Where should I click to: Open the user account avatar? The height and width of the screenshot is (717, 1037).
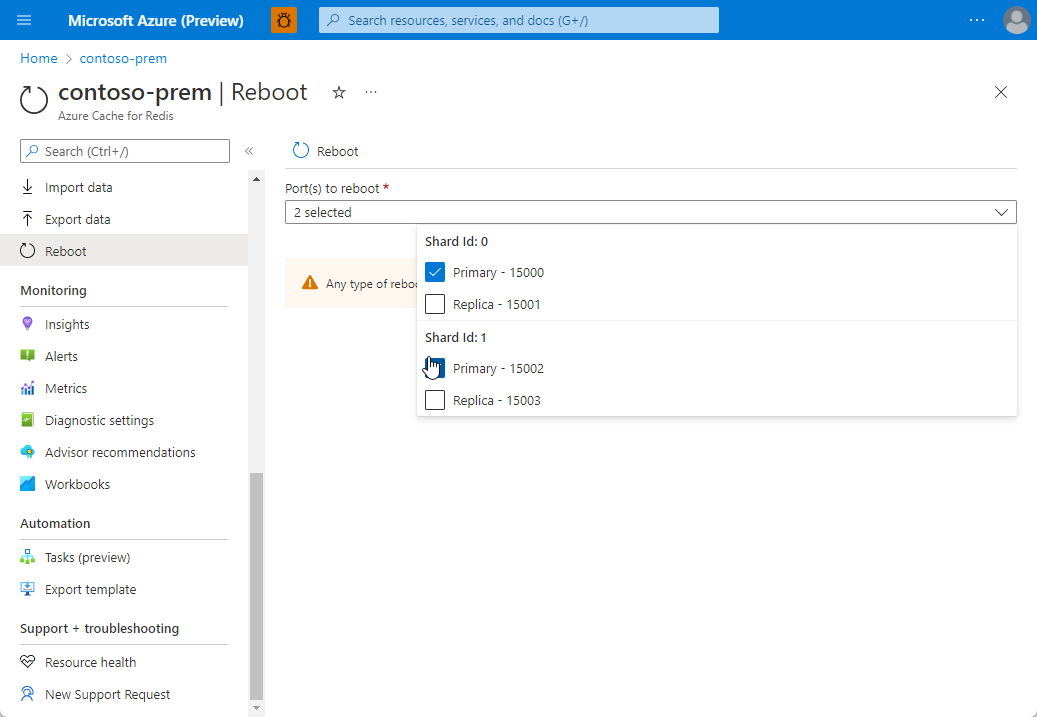coord(1016,20)
